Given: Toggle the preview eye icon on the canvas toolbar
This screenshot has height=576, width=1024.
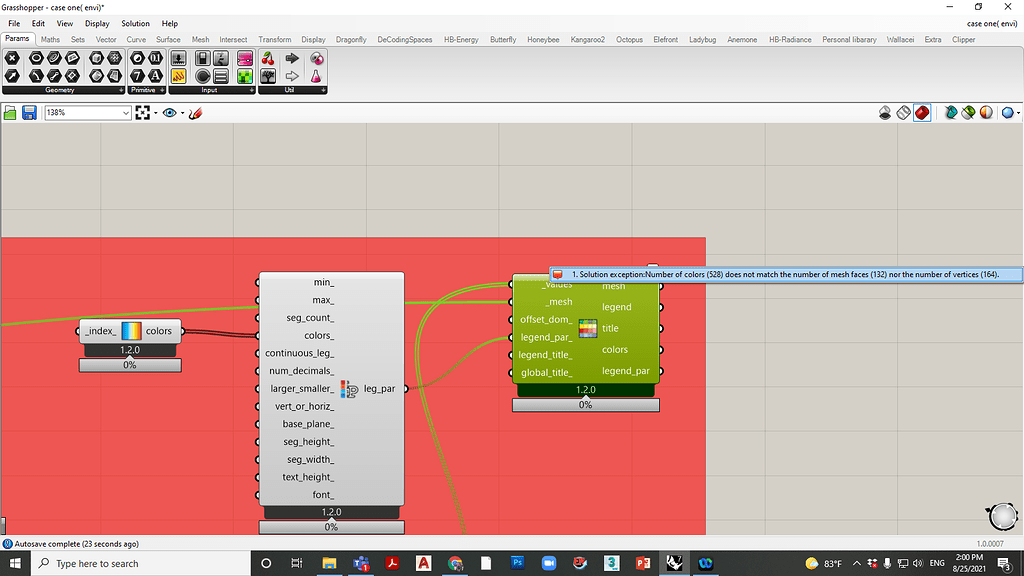Looking at the screenshot, I should click(168, 112).
